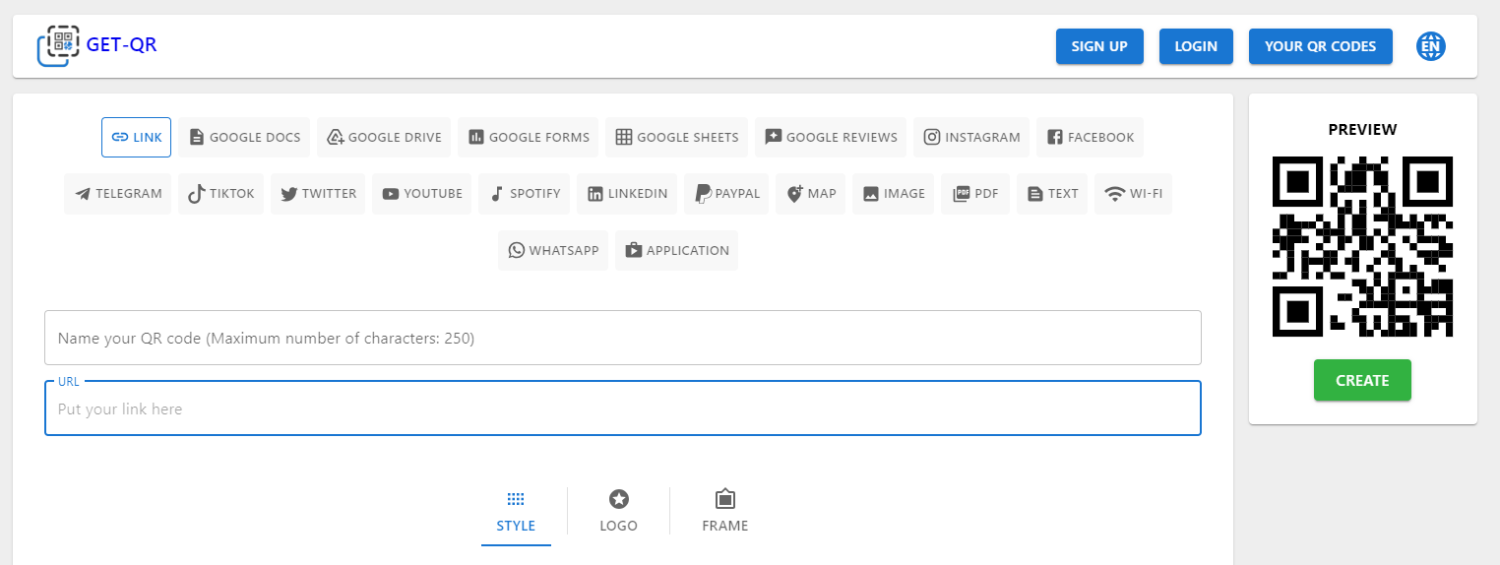The height and width of the screenshot is (565, 1500).
Task: Open the EN language selector globe
Action: (x=1431, y=46)
